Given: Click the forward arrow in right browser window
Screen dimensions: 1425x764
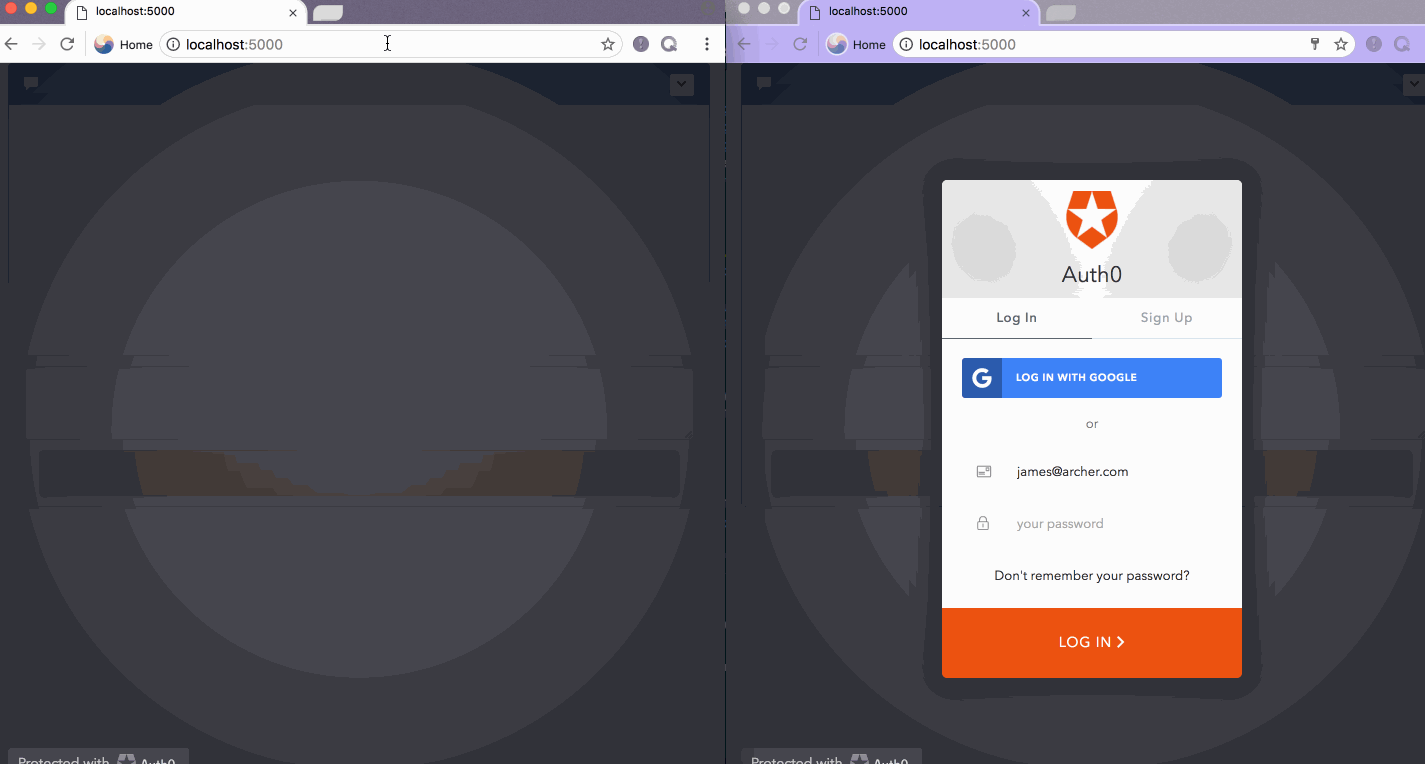Looking at the screenshot, I should point(771,44).
